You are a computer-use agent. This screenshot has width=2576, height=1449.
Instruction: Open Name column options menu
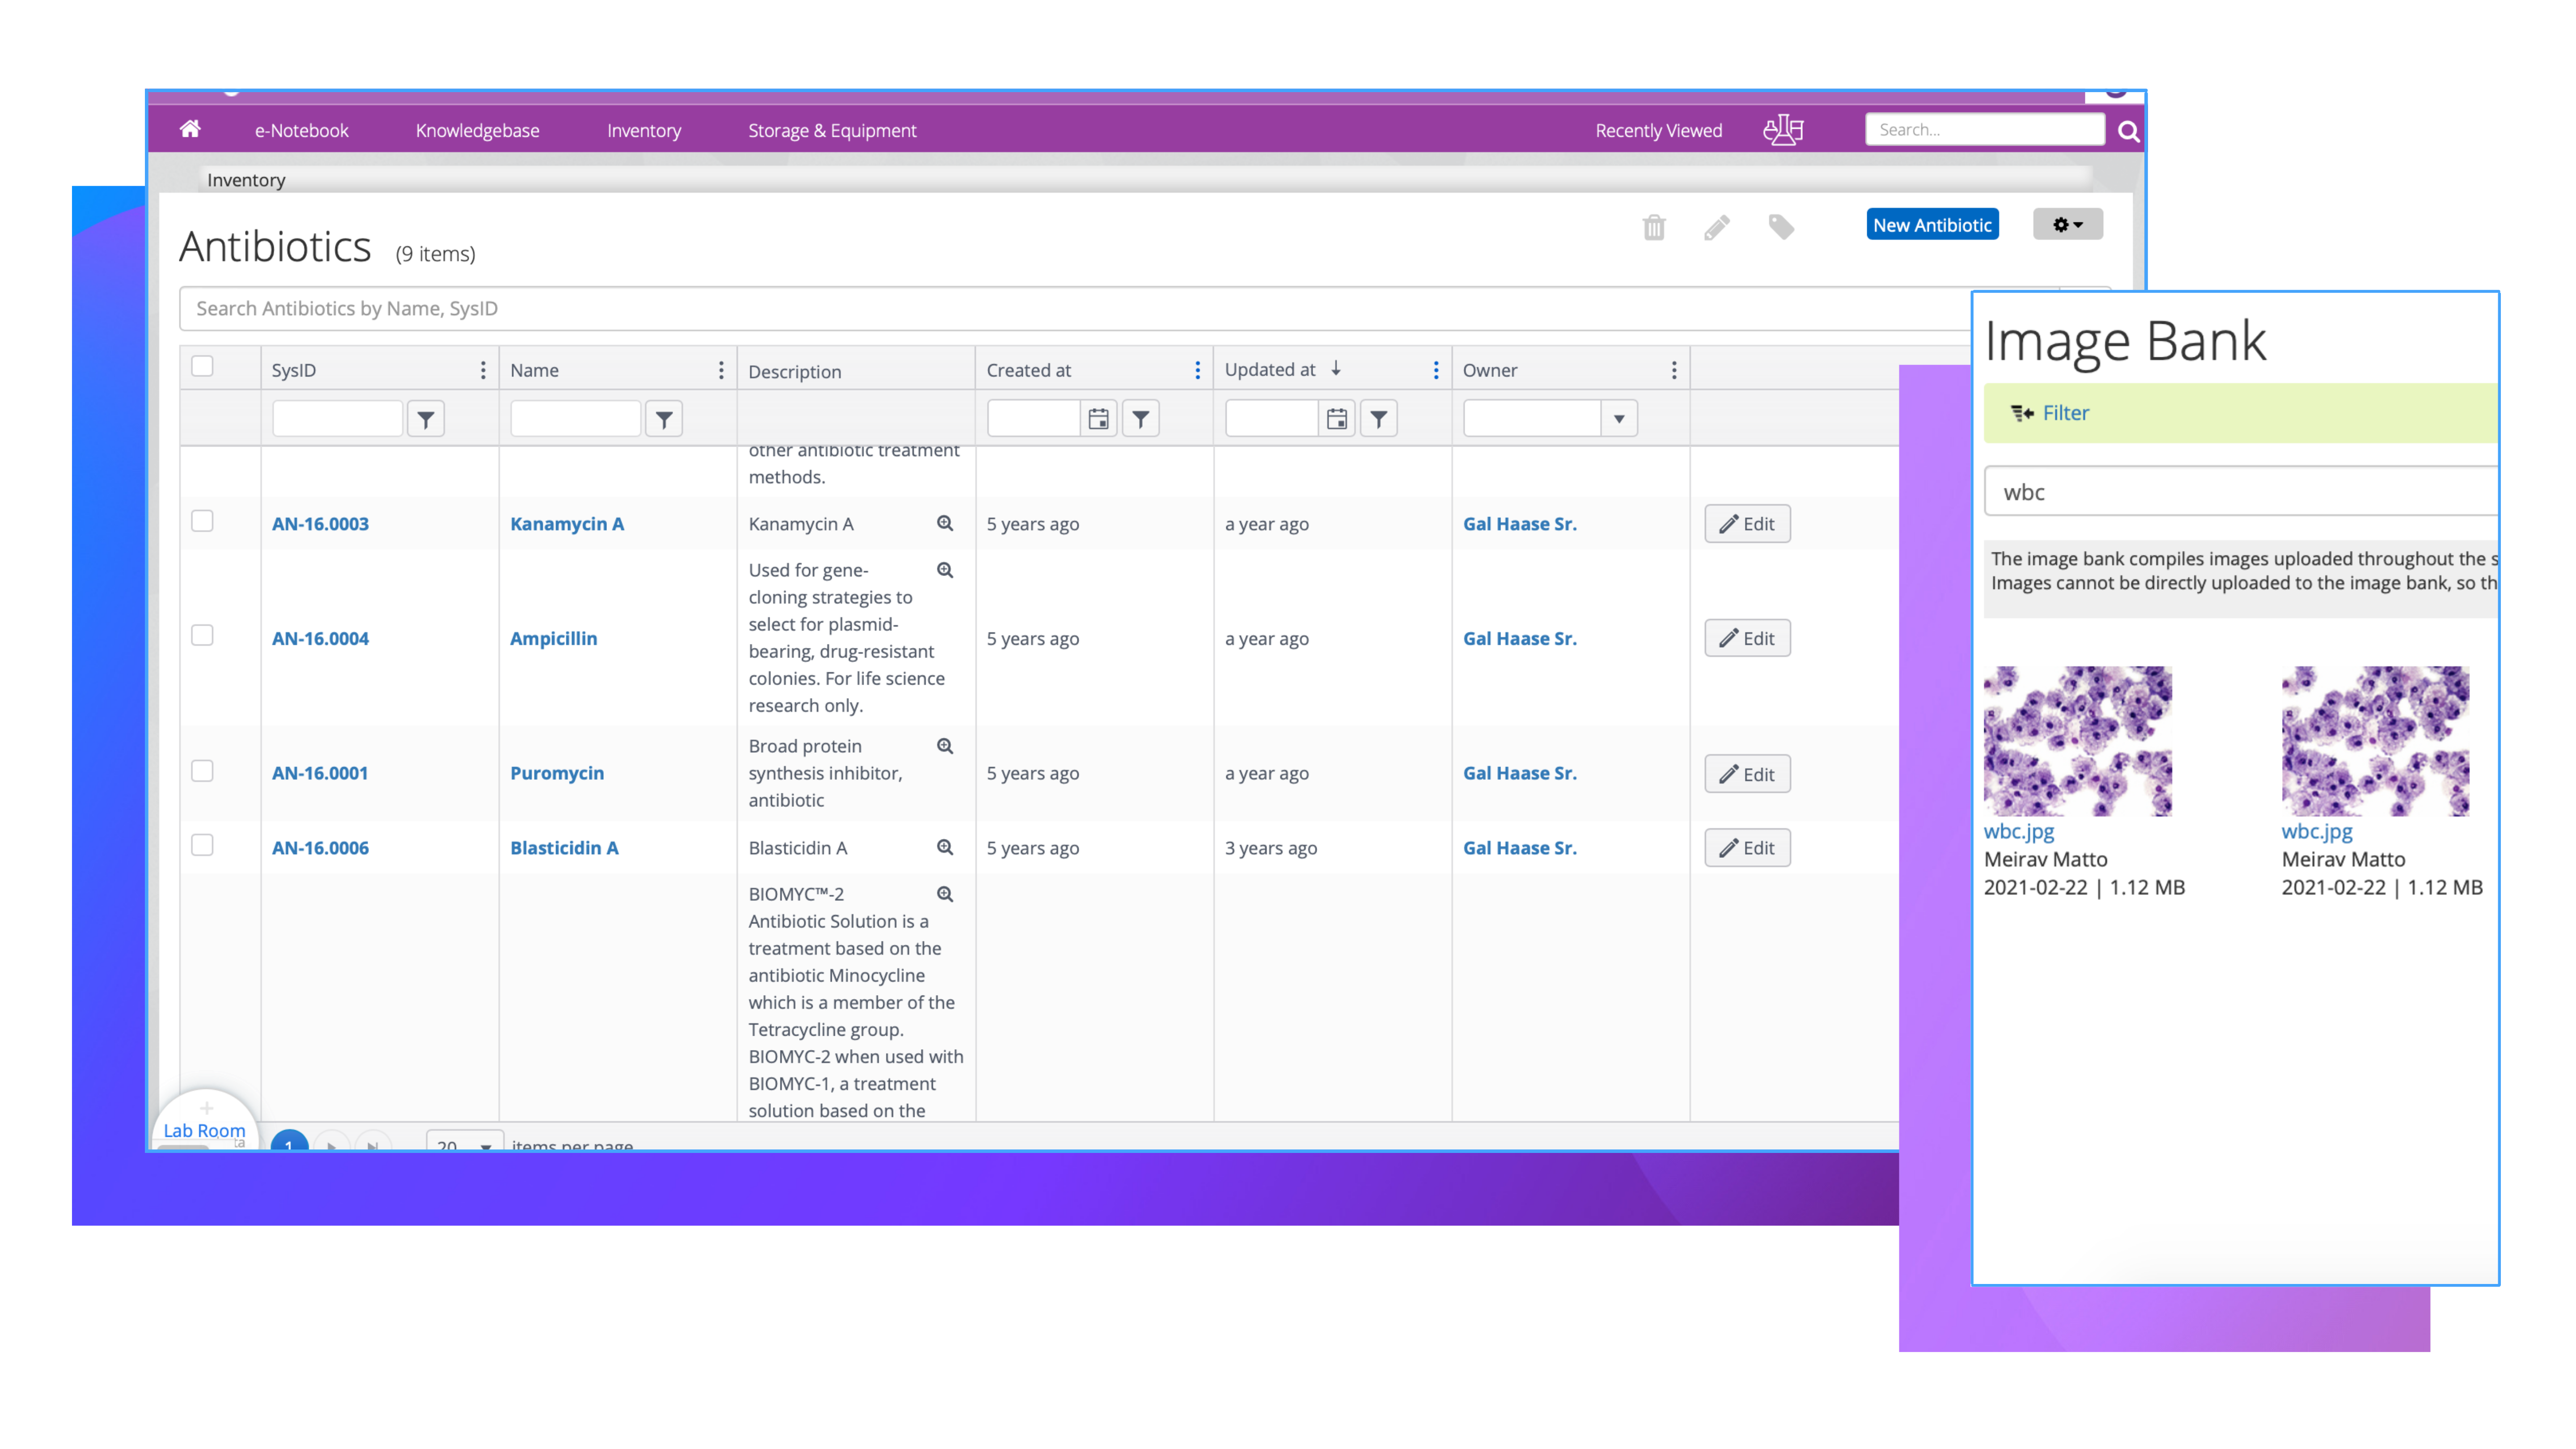[x=721, y=370]
